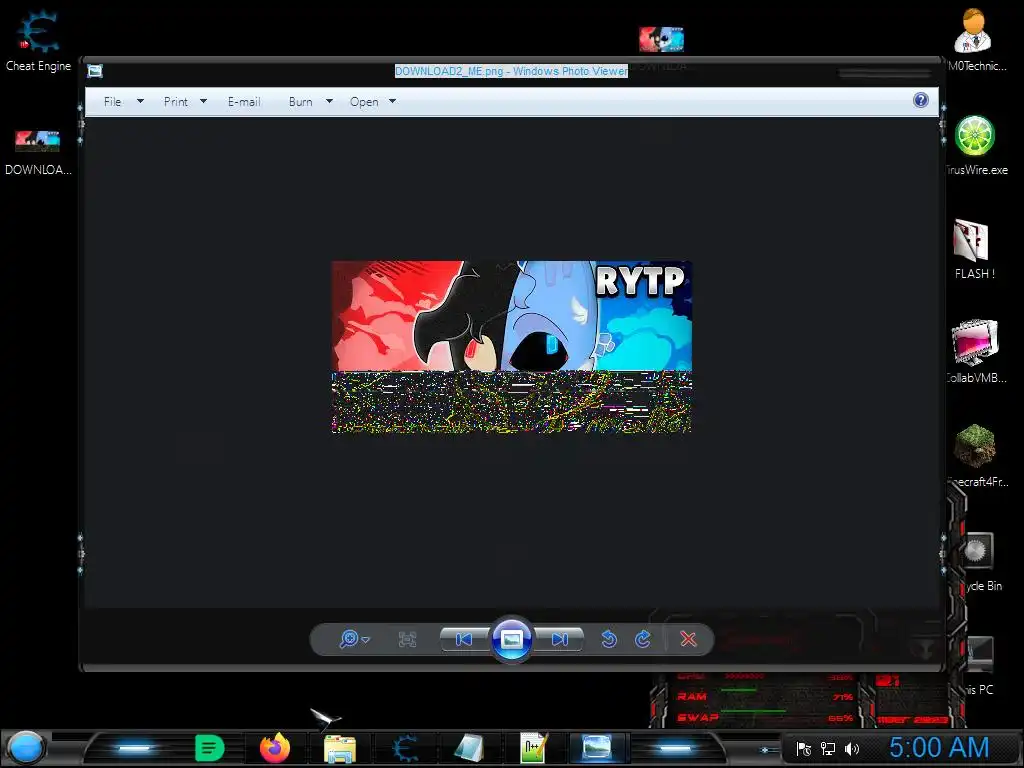Select the Minecraft4Fr... grass block icon
Viewport: 1024px width, 768px height.
click(x=975, y=456)
